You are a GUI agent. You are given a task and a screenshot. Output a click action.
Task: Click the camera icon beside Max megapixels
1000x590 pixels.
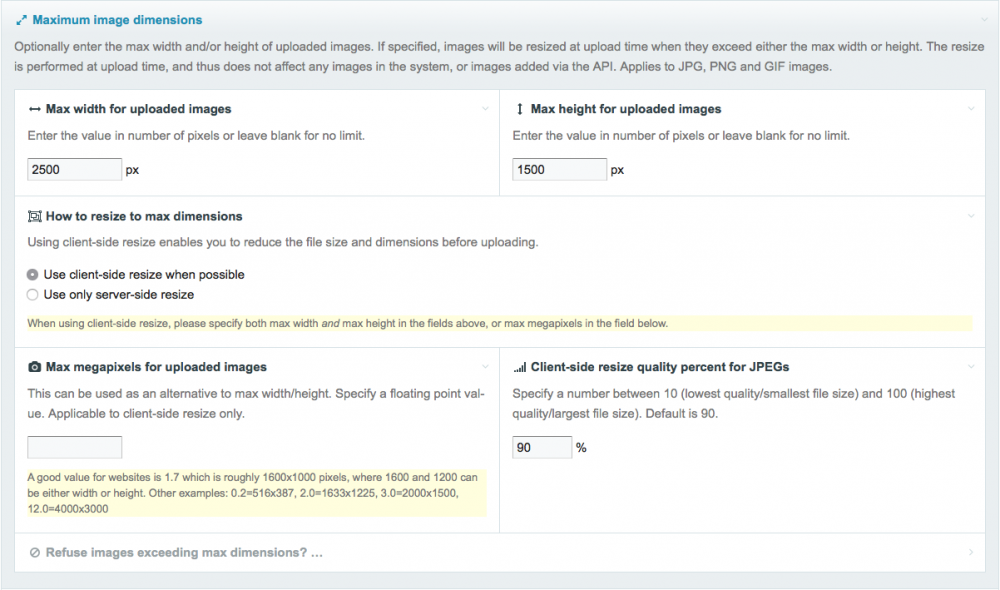pyautogui.click(x=35, y=367)
